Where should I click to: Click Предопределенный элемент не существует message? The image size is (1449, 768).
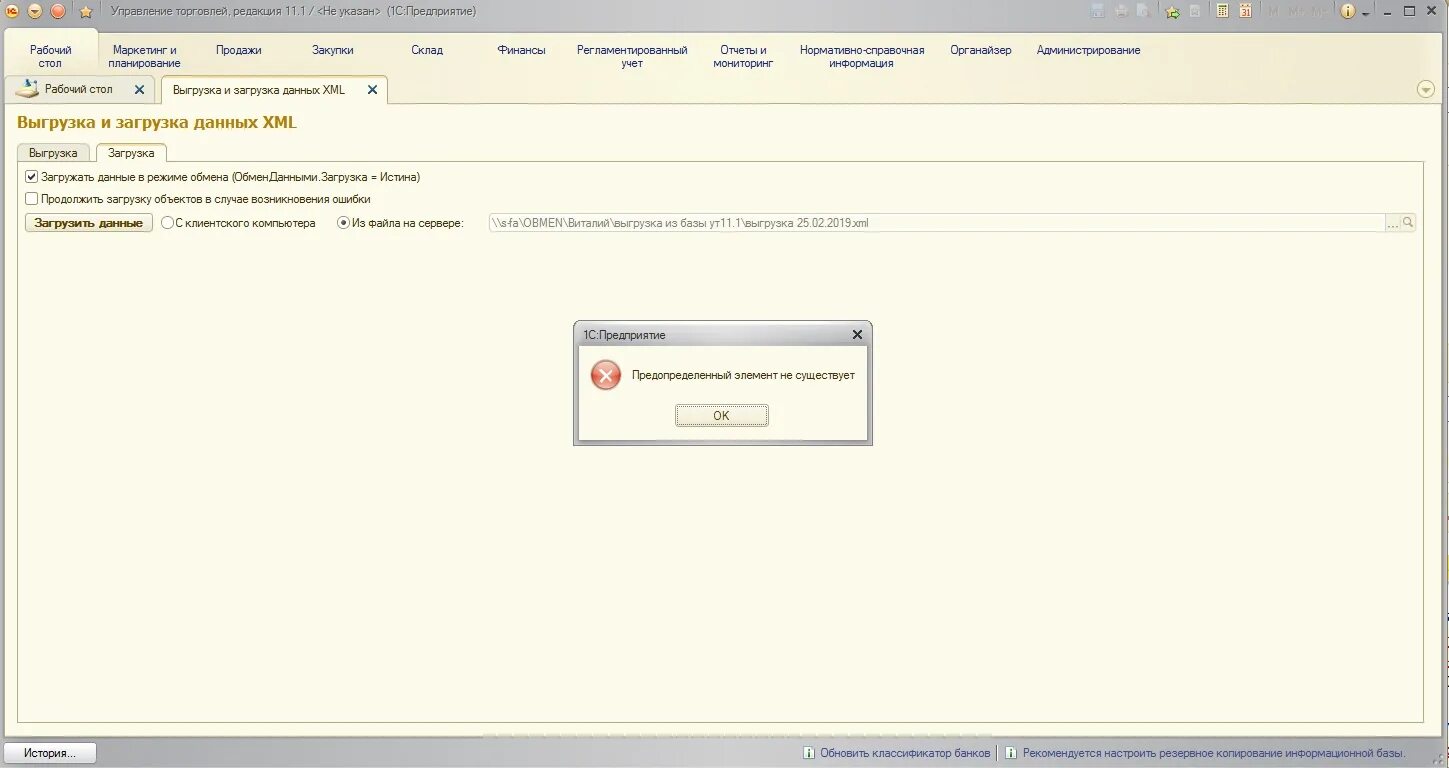[x=743, y=376]
